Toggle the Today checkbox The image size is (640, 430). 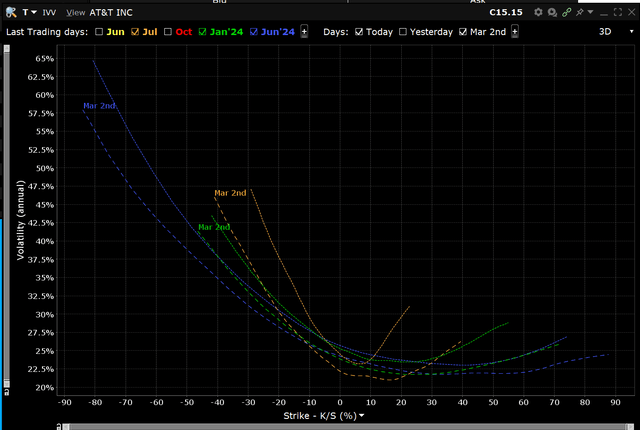click(x=359, y=32)
